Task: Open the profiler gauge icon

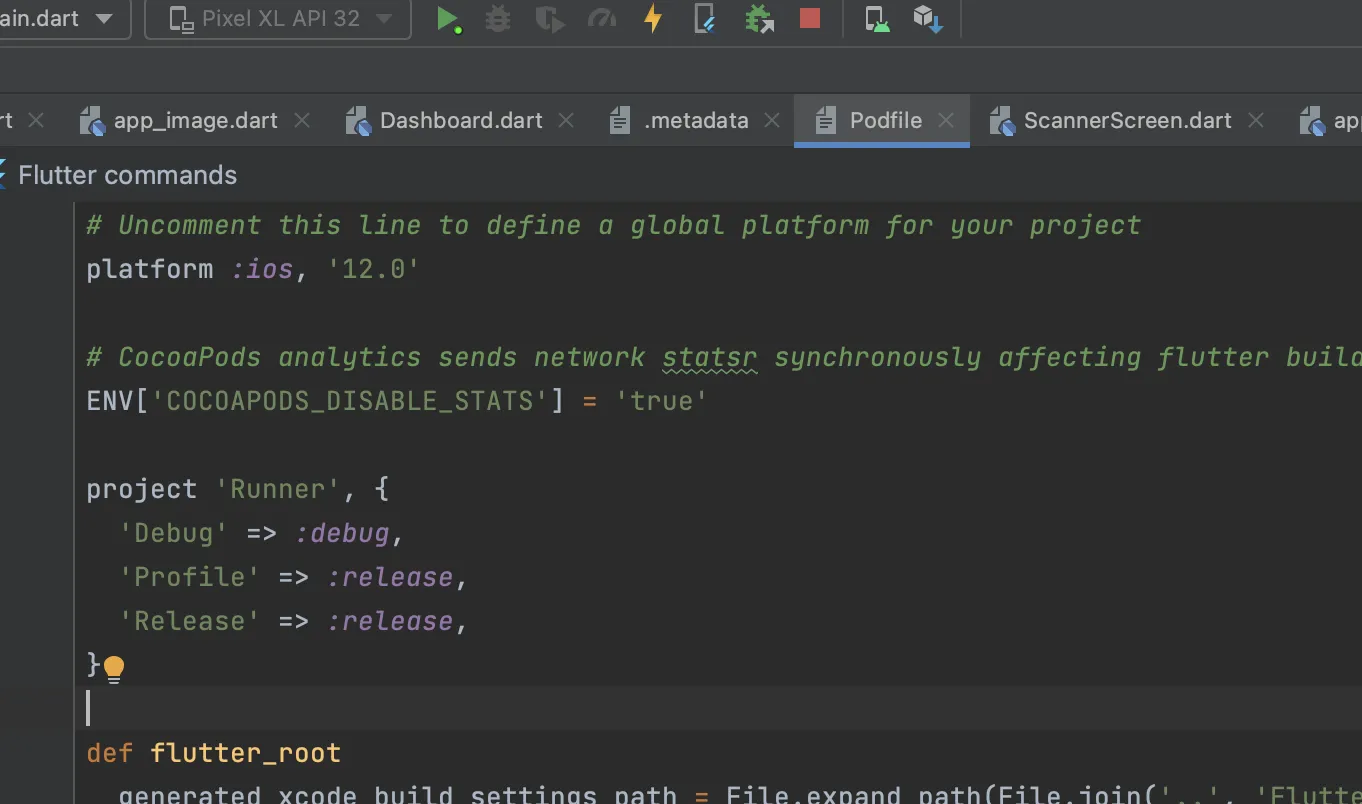Action: coord(601,19)
